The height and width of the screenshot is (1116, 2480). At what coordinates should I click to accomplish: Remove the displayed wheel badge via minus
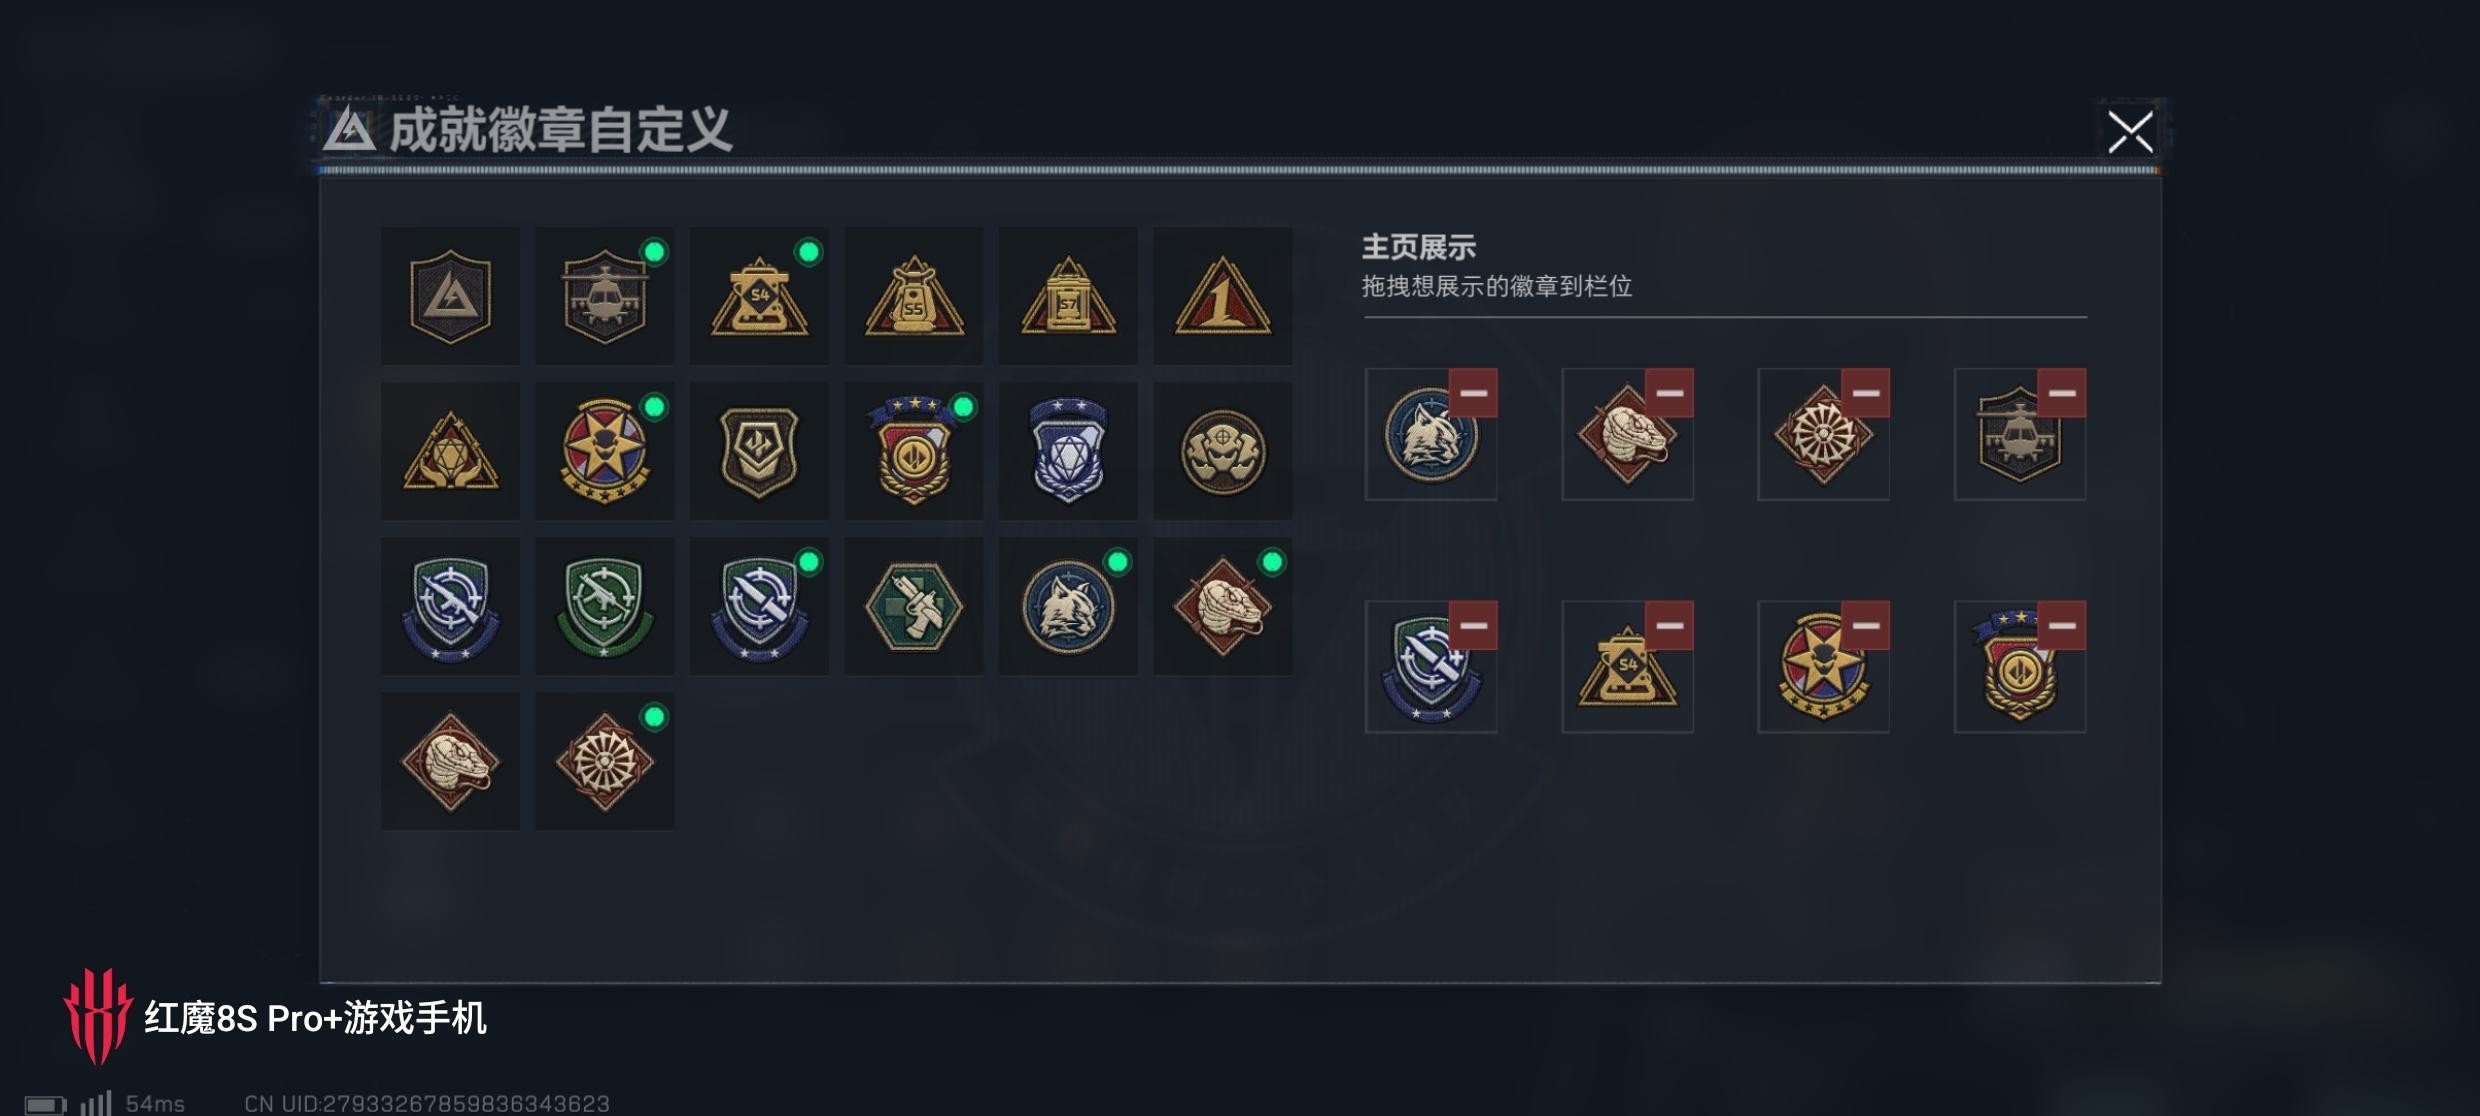click(x=1866, y=393)
